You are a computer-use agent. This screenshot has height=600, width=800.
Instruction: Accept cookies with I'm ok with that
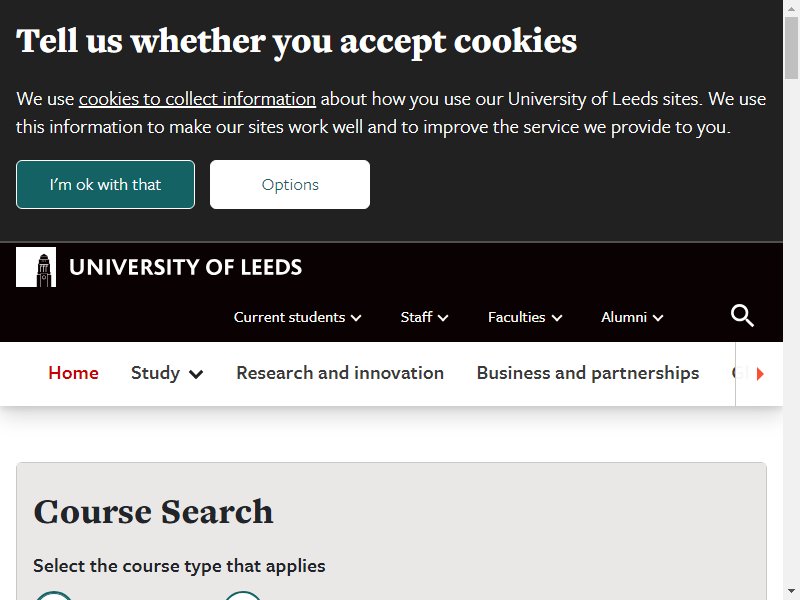pos(105,184)
